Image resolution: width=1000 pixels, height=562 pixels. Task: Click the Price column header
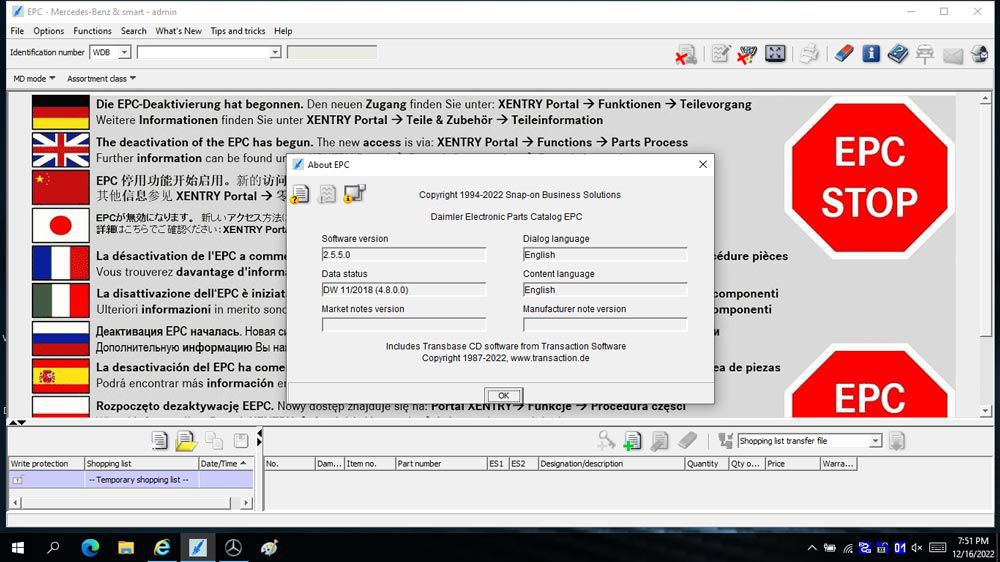(x=792, y=464)
